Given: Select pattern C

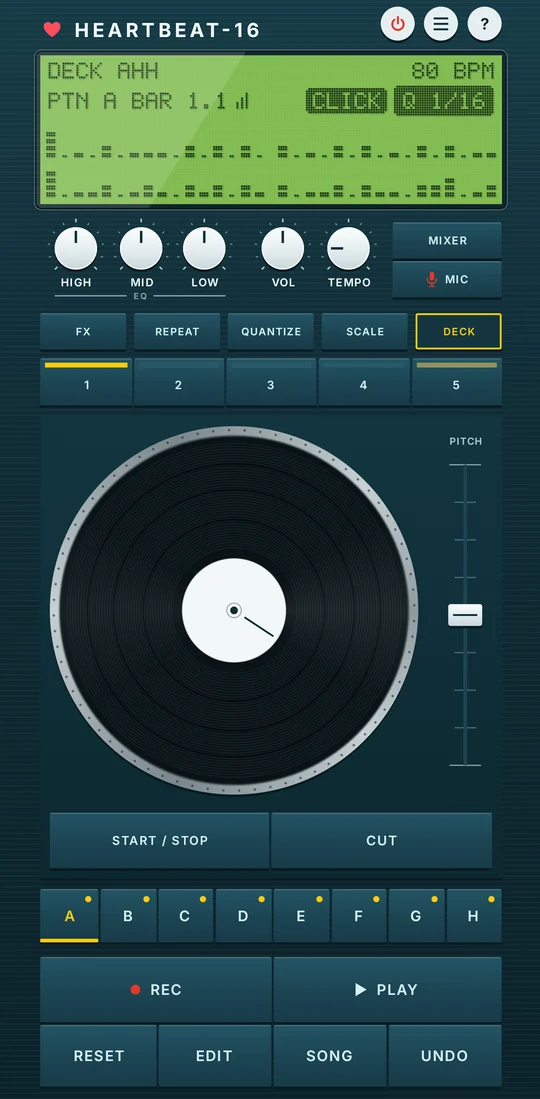Looking at the screenshot, I should [x=185, y=916].
